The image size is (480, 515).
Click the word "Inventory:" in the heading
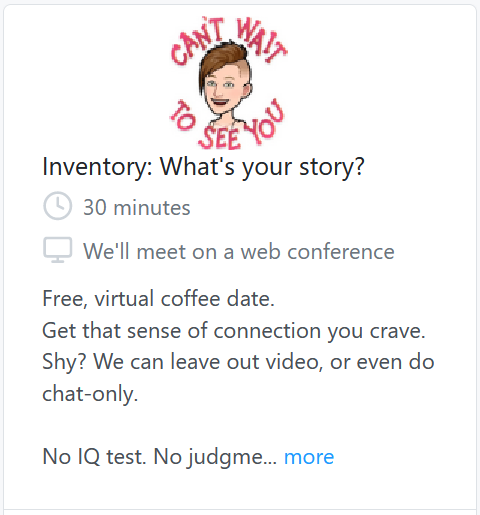97,166
